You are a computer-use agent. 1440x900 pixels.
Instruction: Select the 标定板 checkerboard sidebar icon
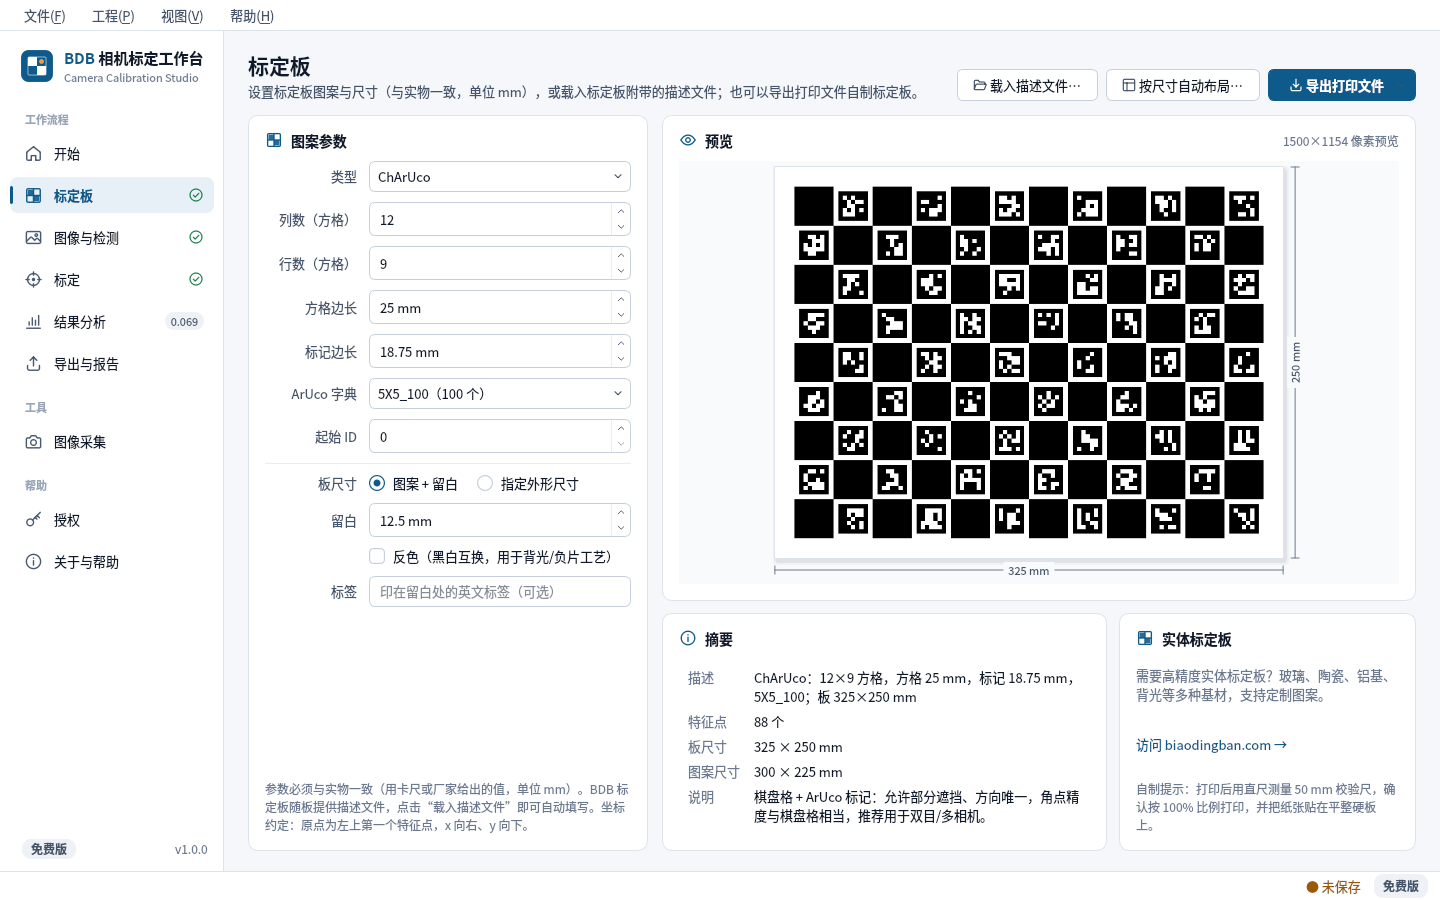pyautogui.click(x=34, y=196)
